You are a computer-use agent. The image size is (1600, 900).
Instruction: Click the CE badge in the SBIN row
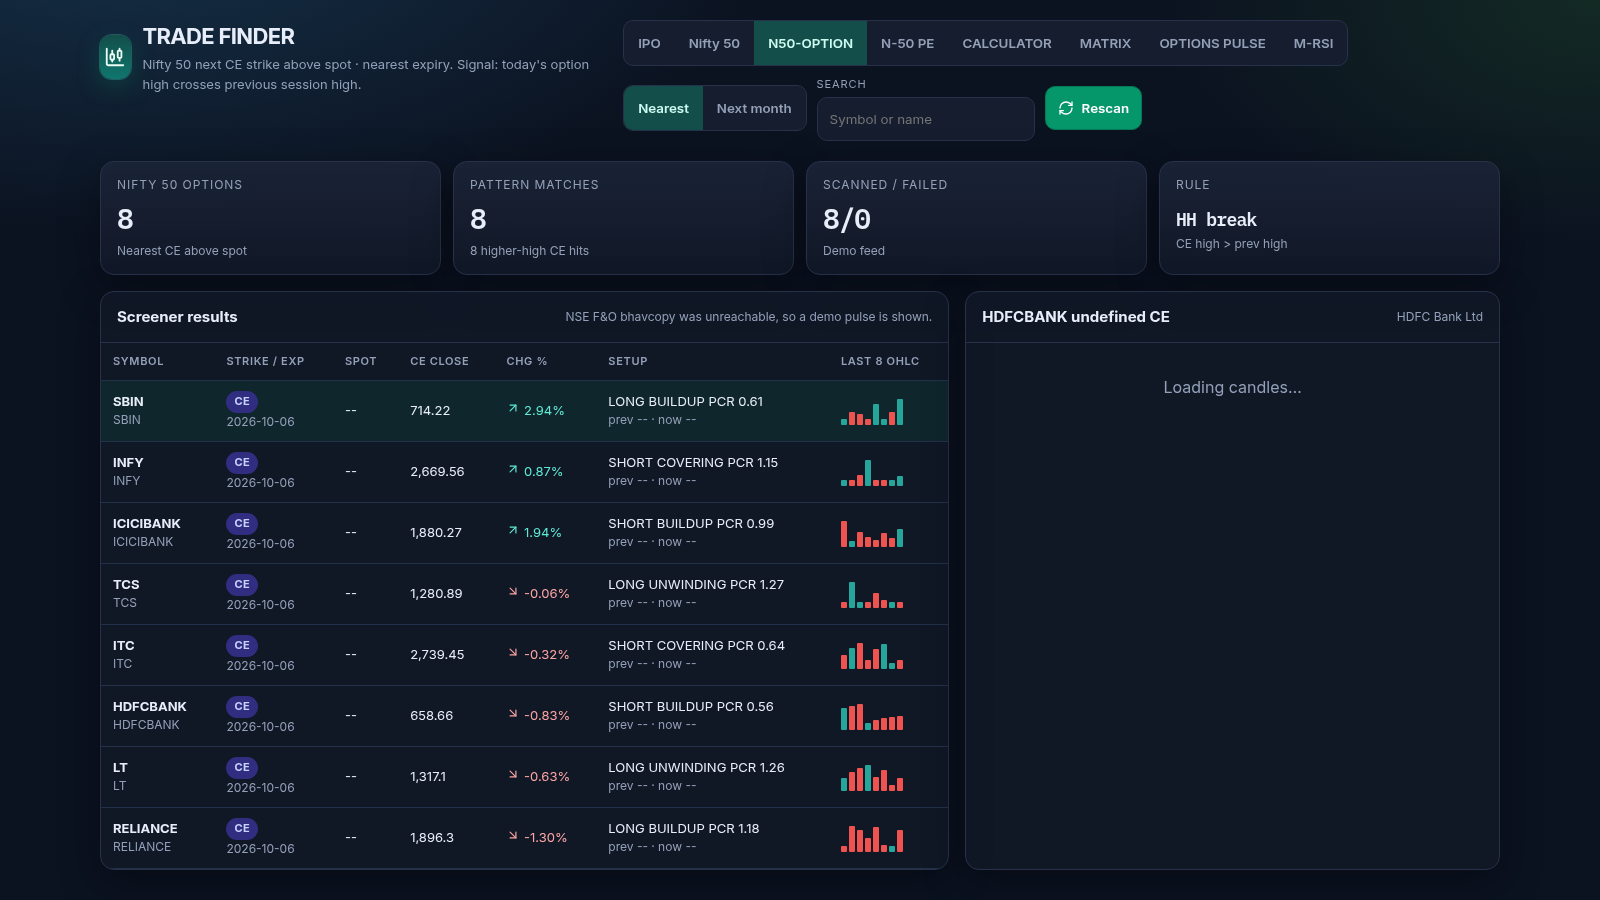[x=242, y=401]
